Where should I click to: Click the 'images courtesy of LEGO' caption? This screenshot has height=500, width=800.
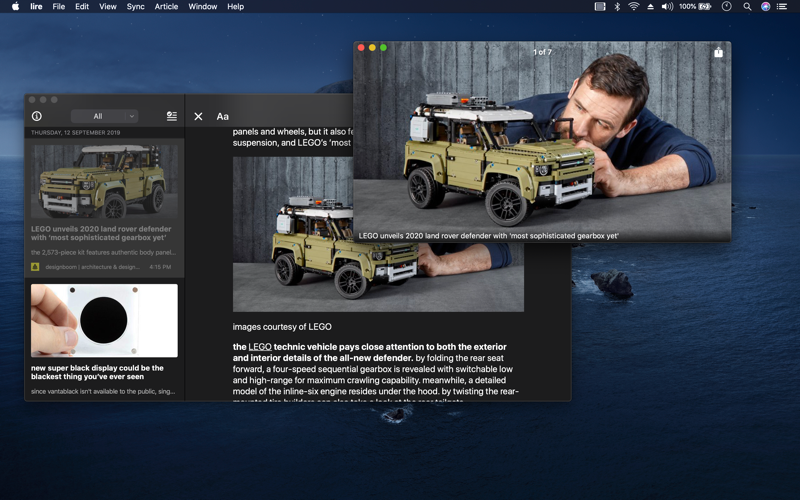[282, 327]
